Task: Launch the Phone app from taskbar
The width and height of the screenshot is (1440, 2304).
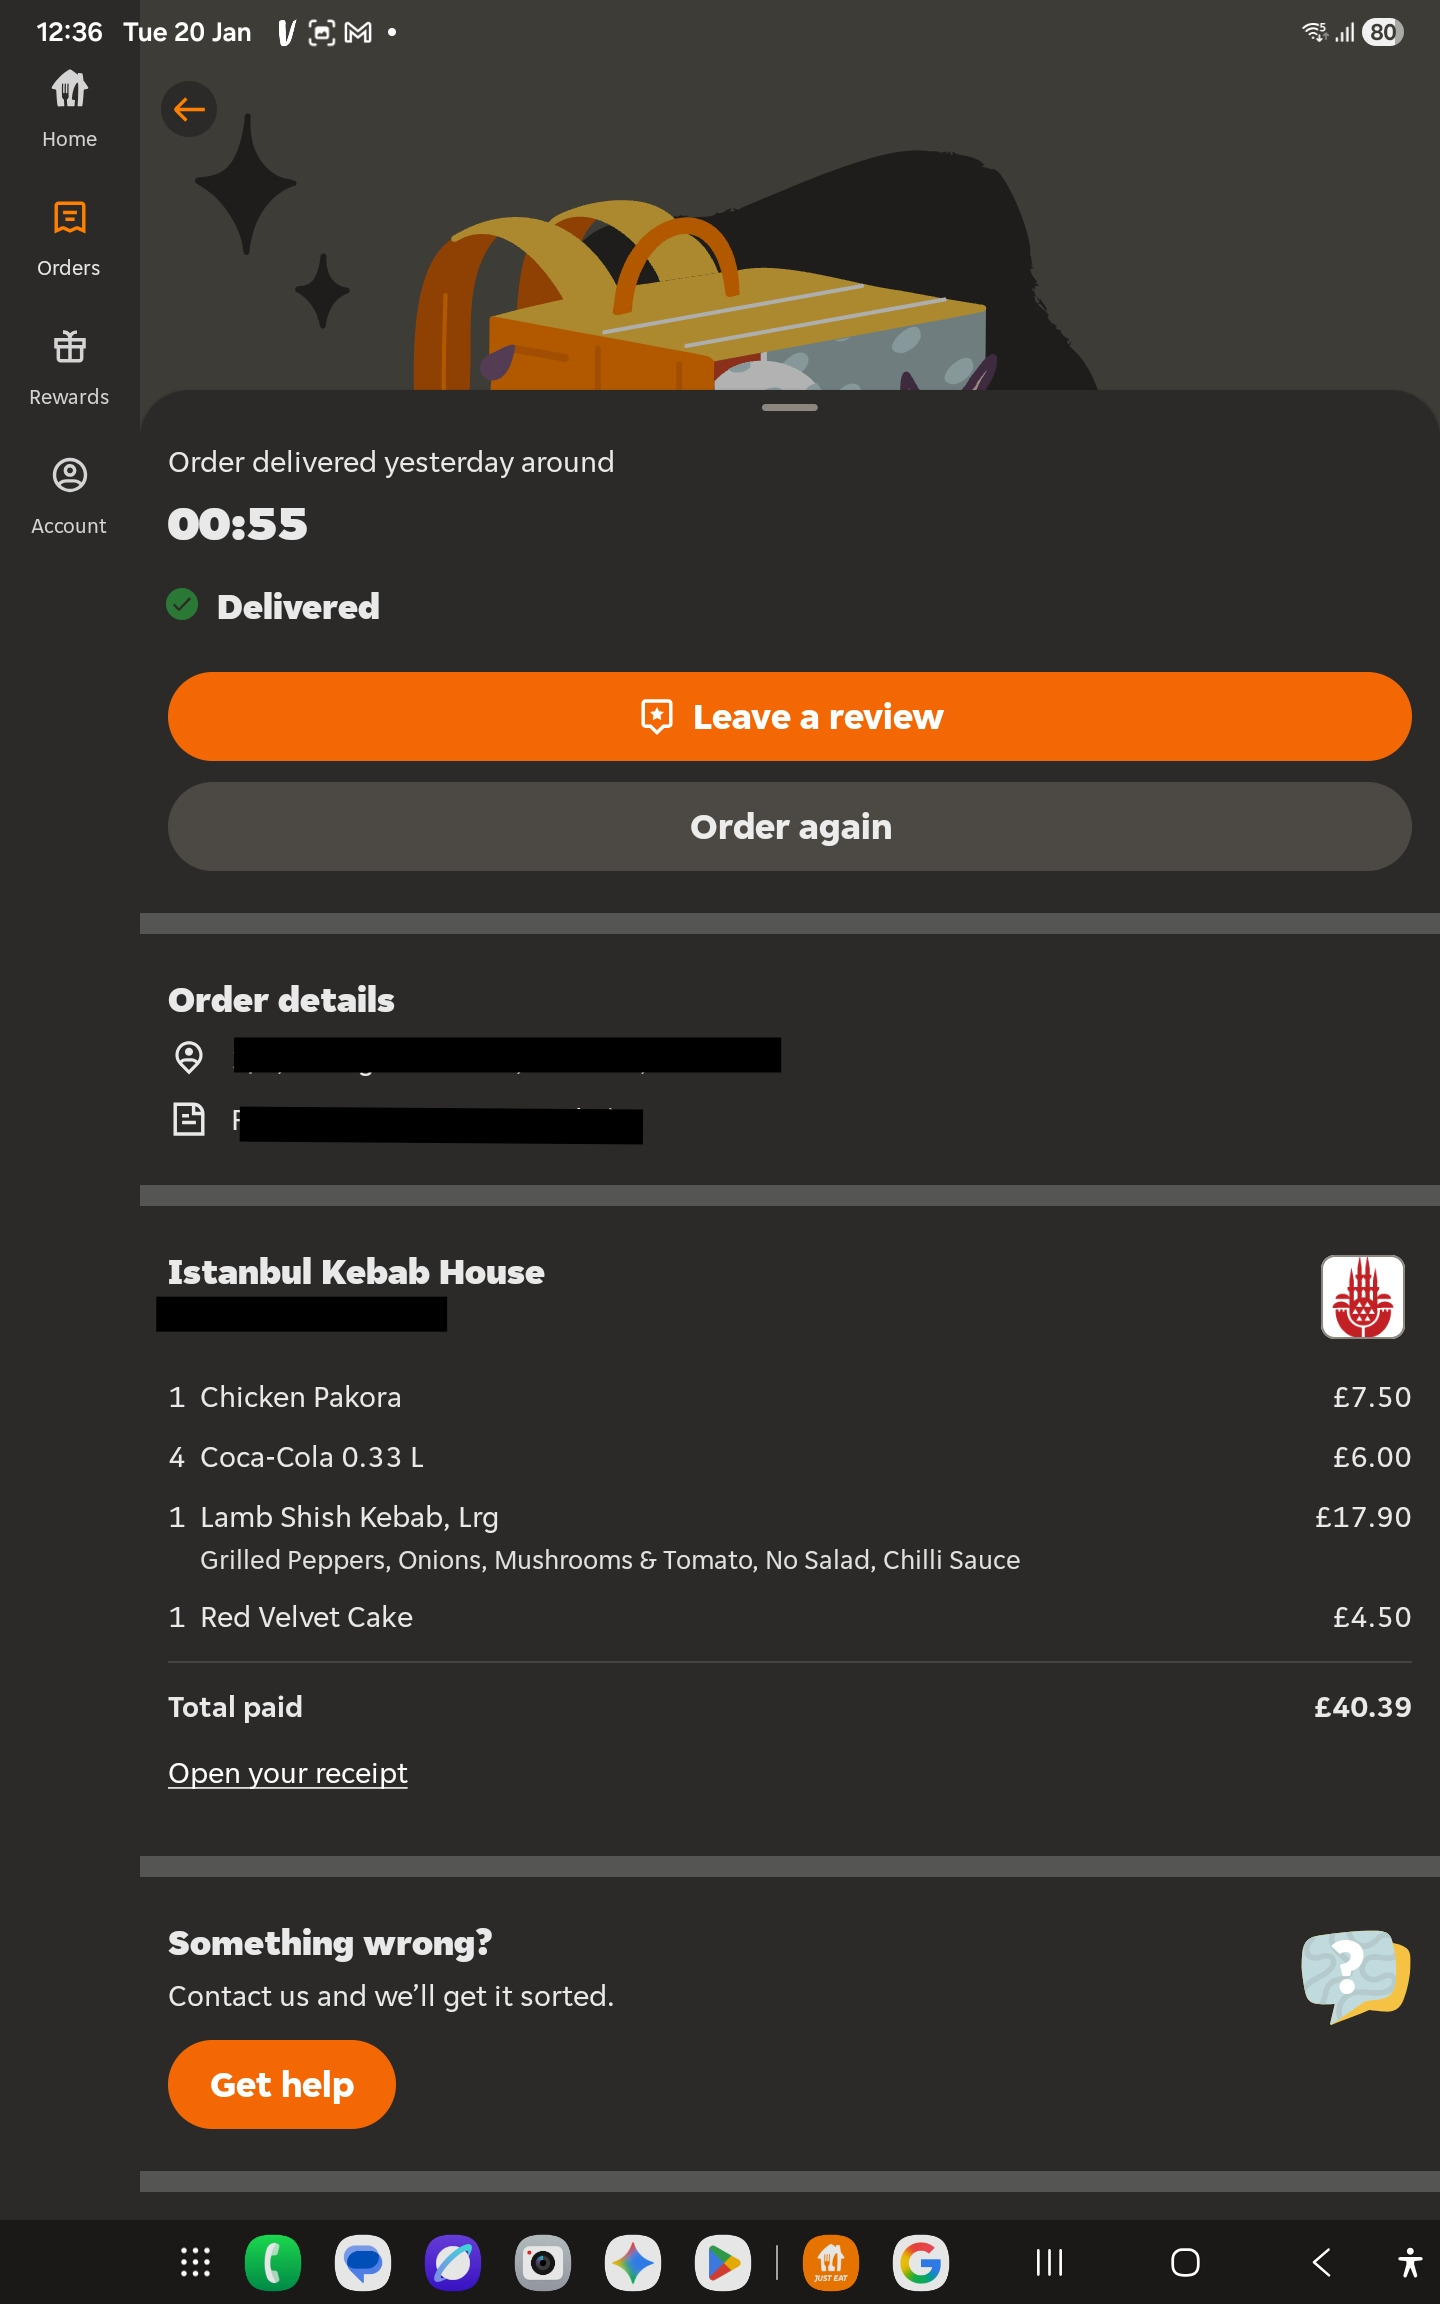Action: click(273, 2262)
